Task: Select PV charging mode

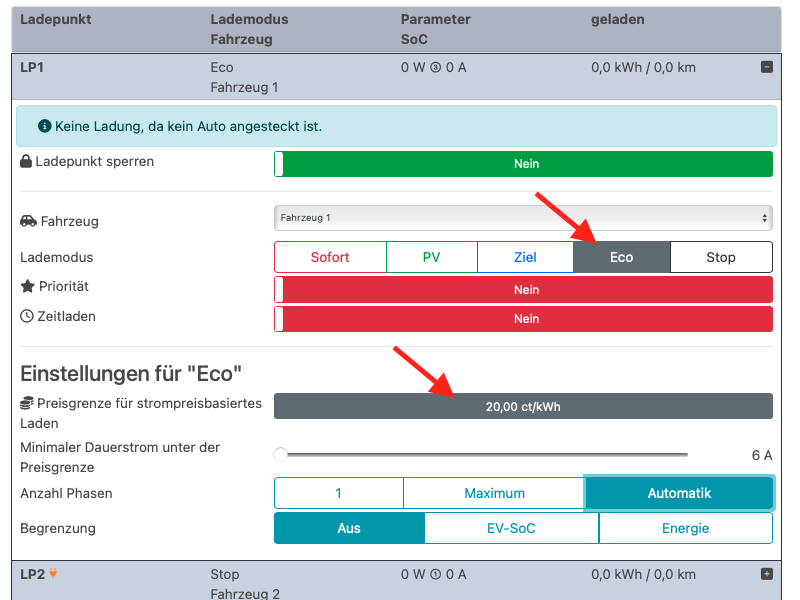Action: click(431, 257)
